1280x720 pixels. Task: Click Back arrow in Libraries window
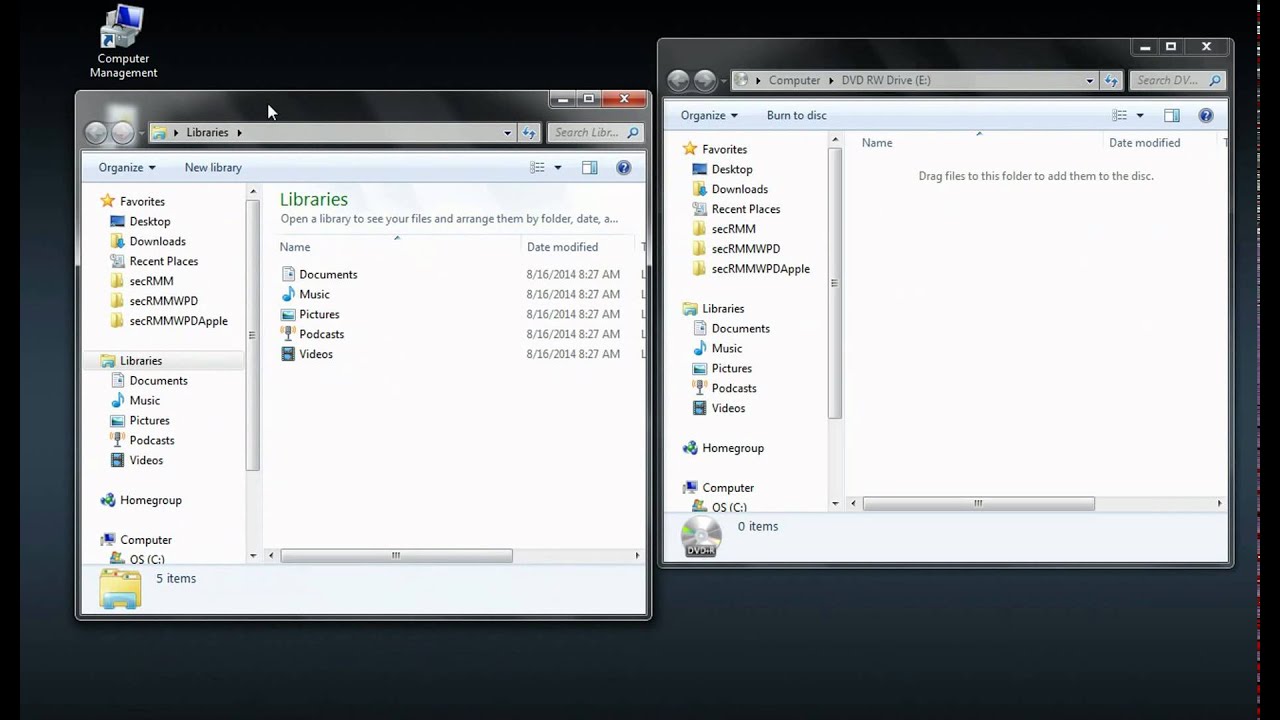[96, 132]
